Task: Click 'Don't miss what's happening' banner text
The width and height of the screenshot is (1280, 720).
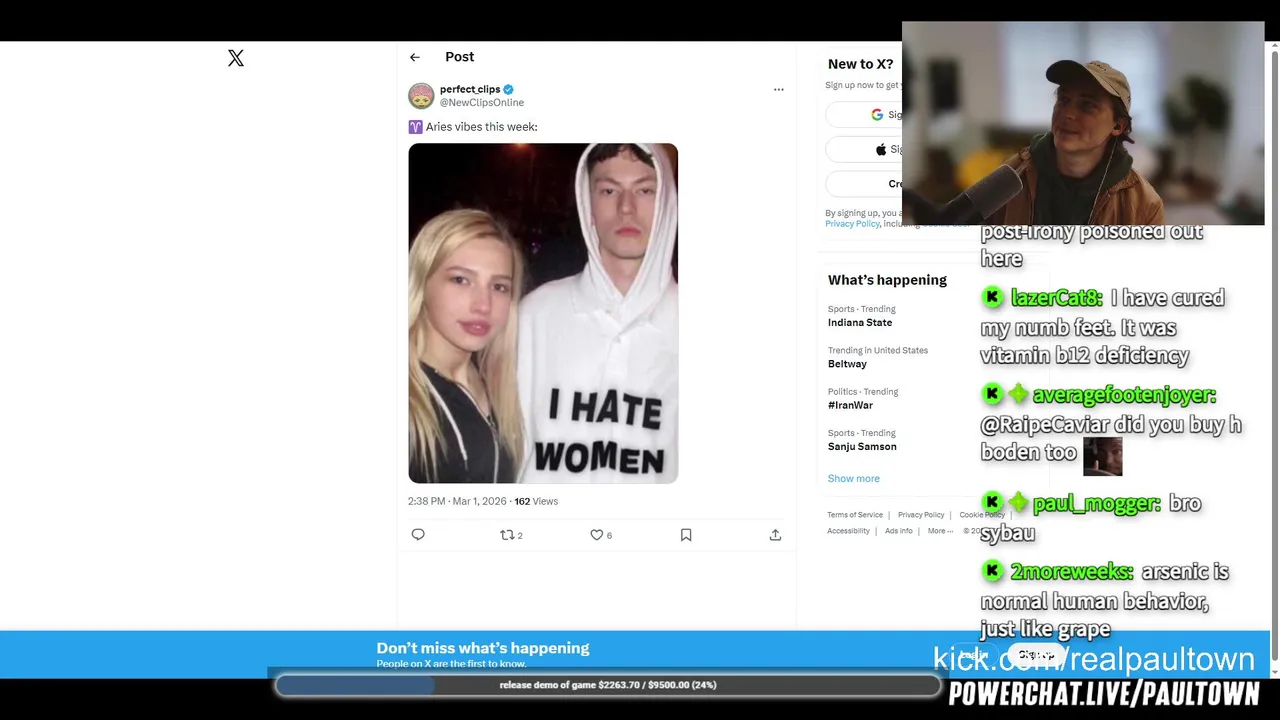Action: [483, 648]
